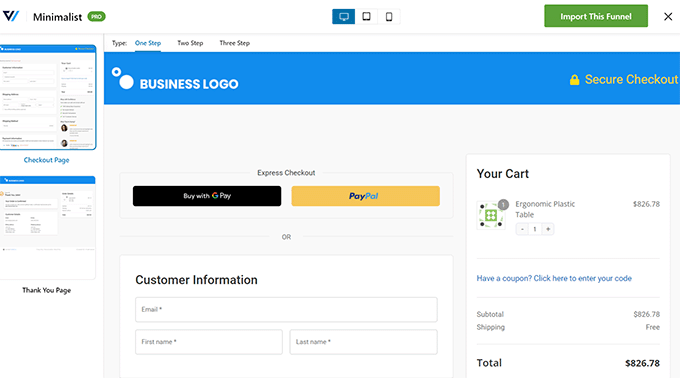Click Import This Funnel button

596,16
